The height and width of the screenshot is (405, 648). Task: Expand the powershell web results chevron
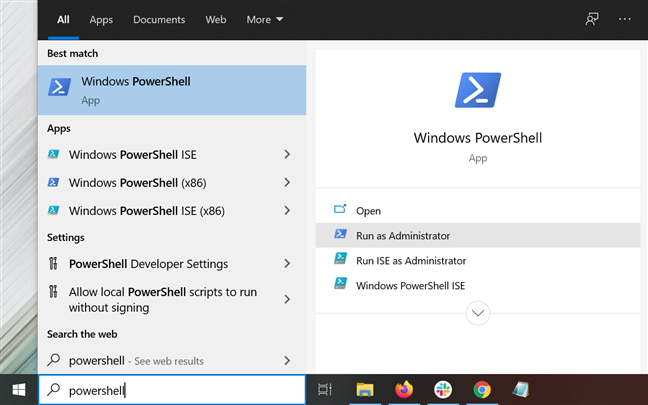(287, 360)
